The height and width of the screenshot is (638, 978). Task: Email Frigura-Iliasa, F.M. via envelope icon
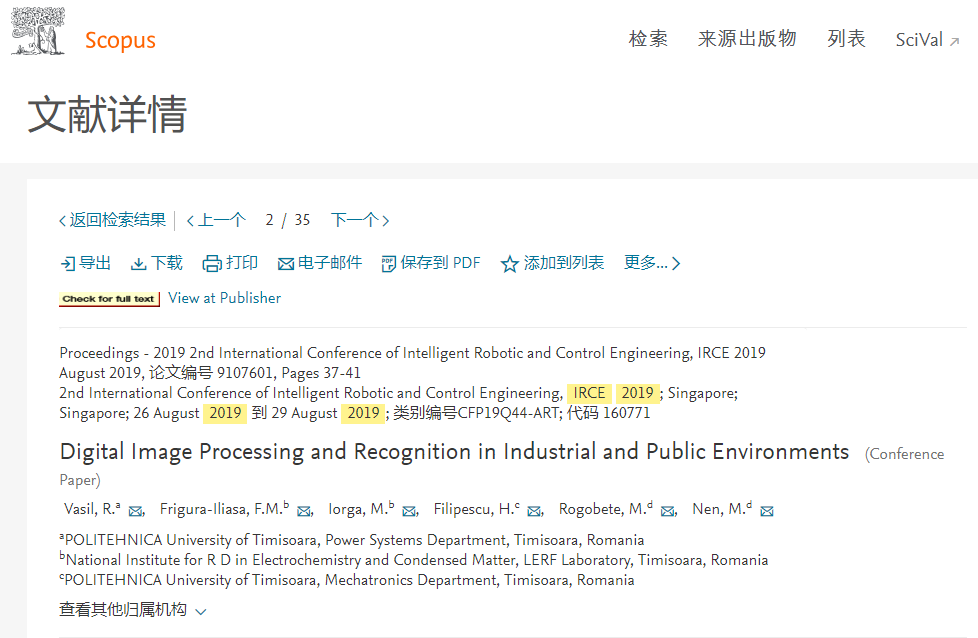click(x=304, y=511)
